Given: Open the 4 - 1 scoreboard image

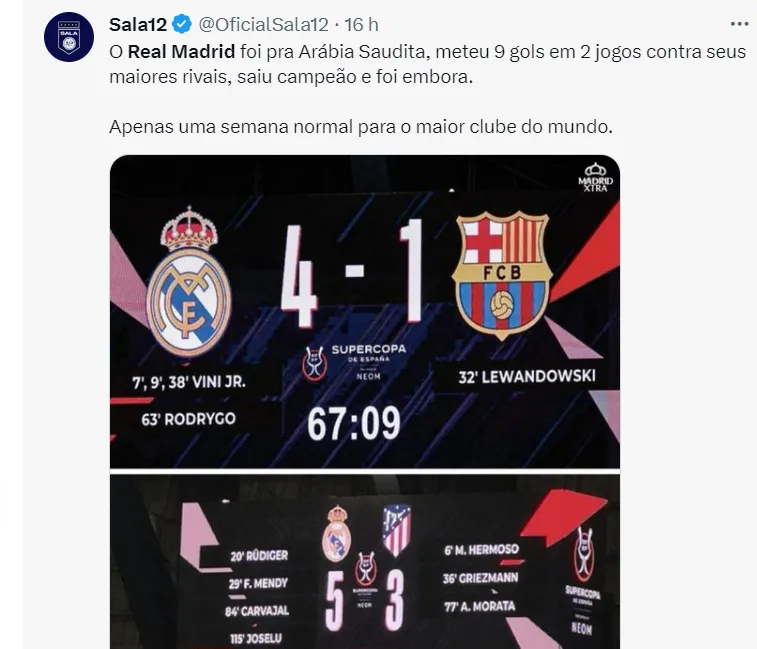Looking at the screenshot, I should [365, 311].
